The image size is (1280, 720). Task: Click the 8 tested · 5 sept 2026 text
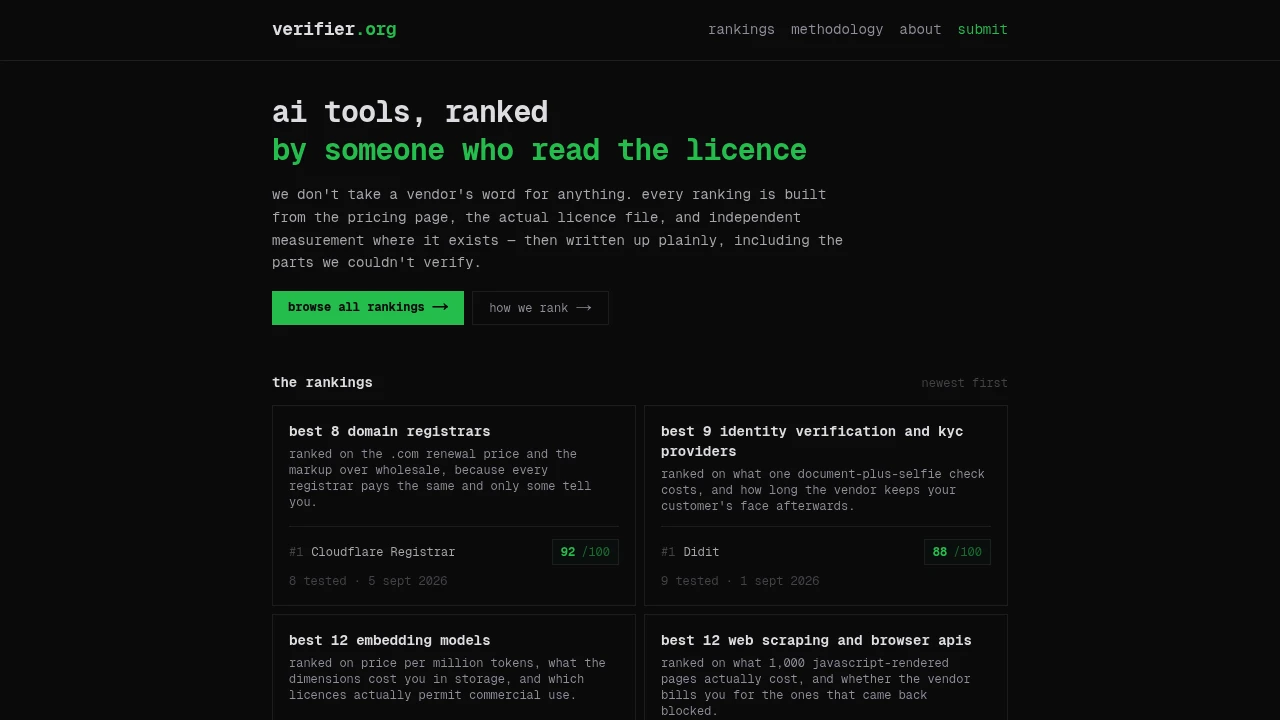point(368,581)
